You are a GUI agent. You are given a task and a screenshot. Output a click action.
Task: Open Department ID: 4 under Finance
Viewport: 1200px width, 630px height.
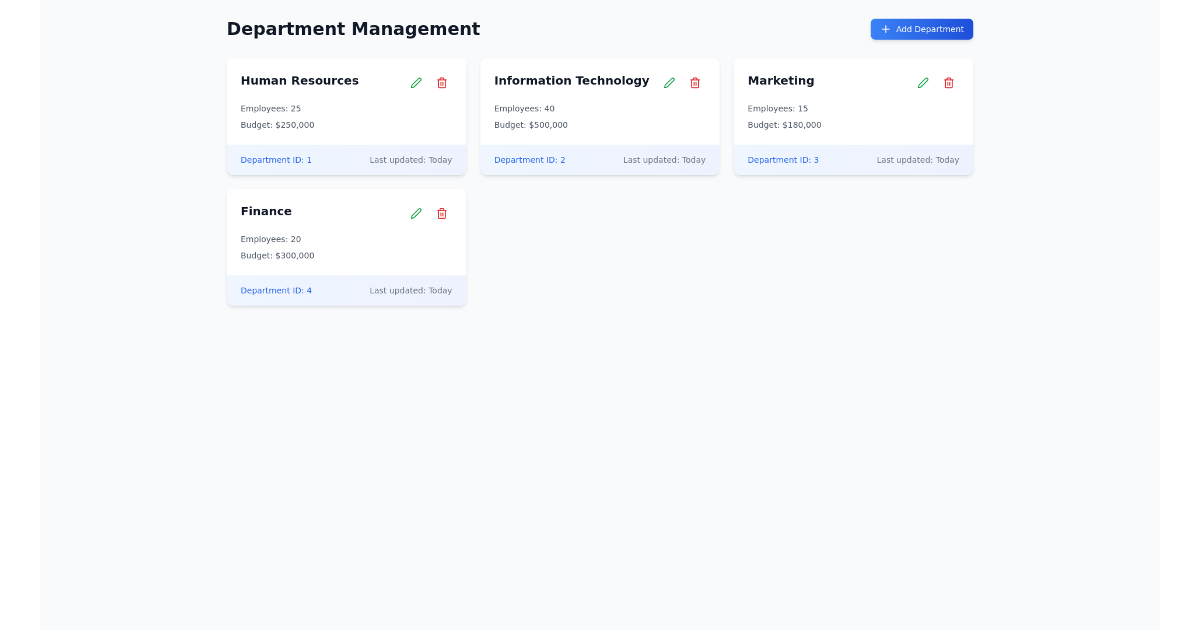tap(275, 290)
